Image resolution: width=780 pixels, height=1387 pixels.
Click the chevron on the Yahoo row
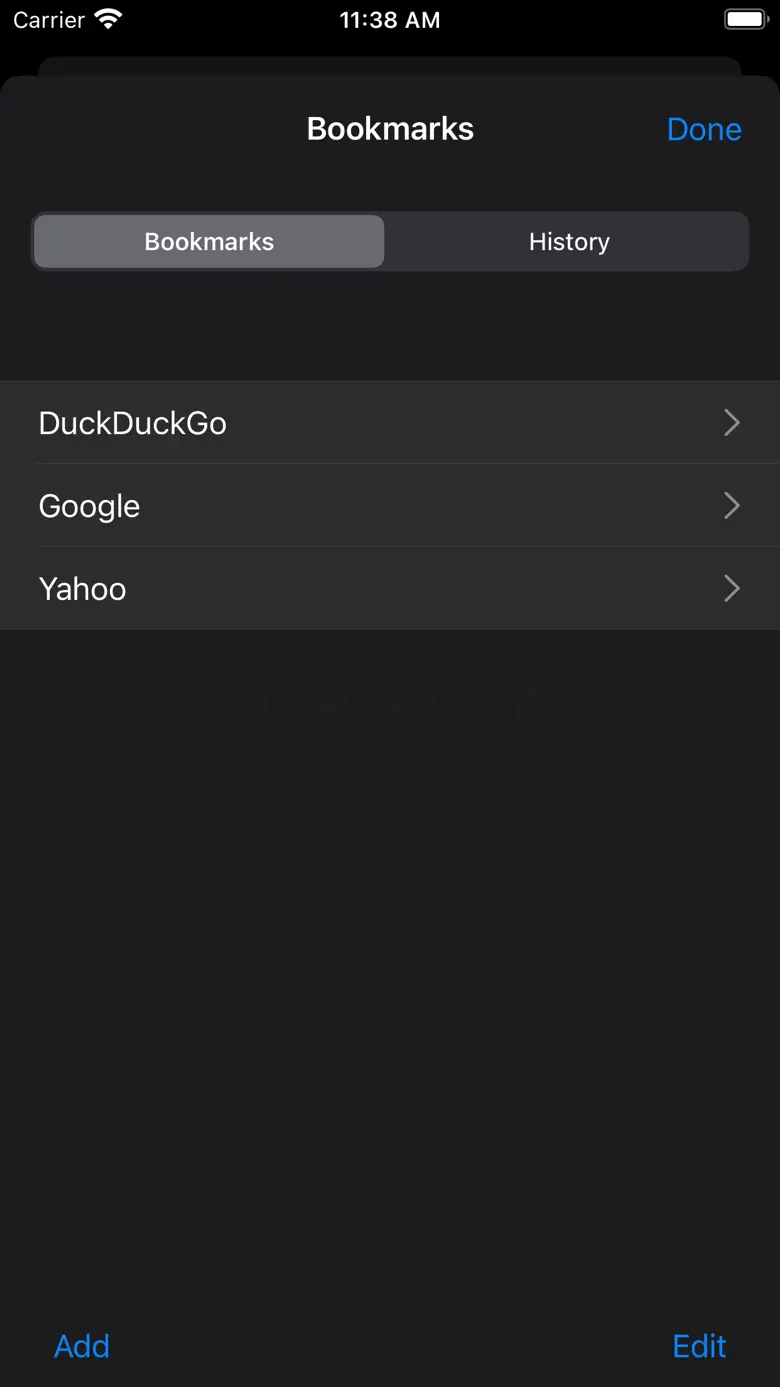732,589
